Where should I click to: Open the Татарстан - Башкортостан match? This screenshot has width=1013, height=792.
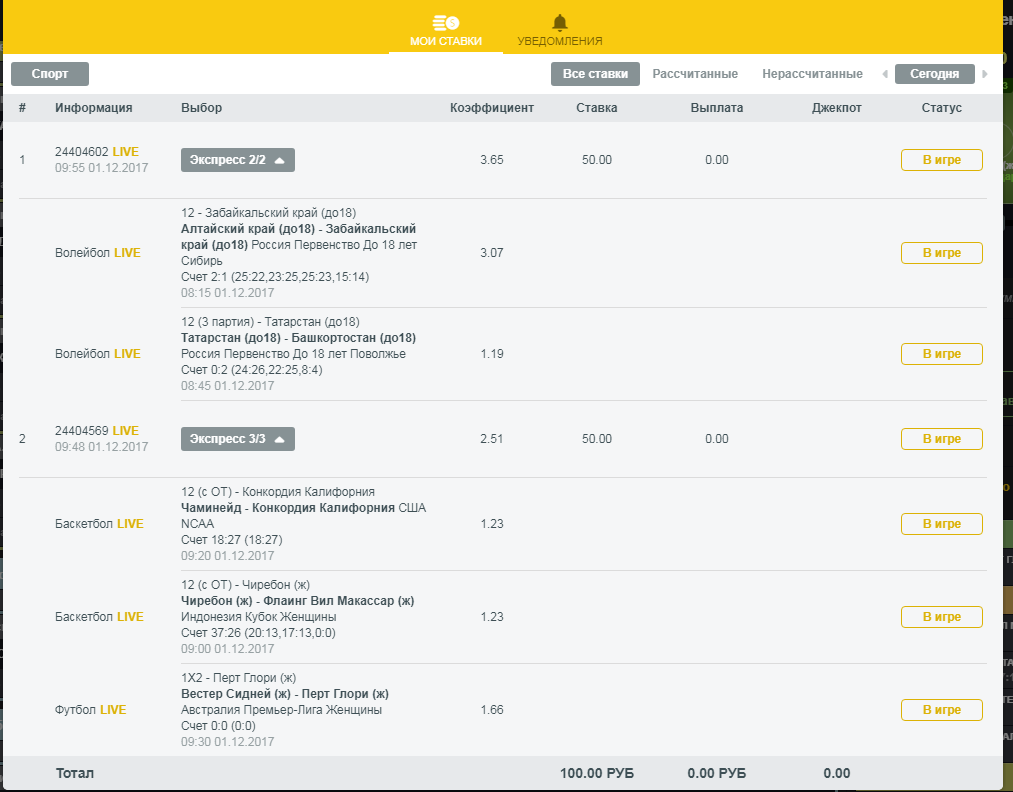coord(298,338)
